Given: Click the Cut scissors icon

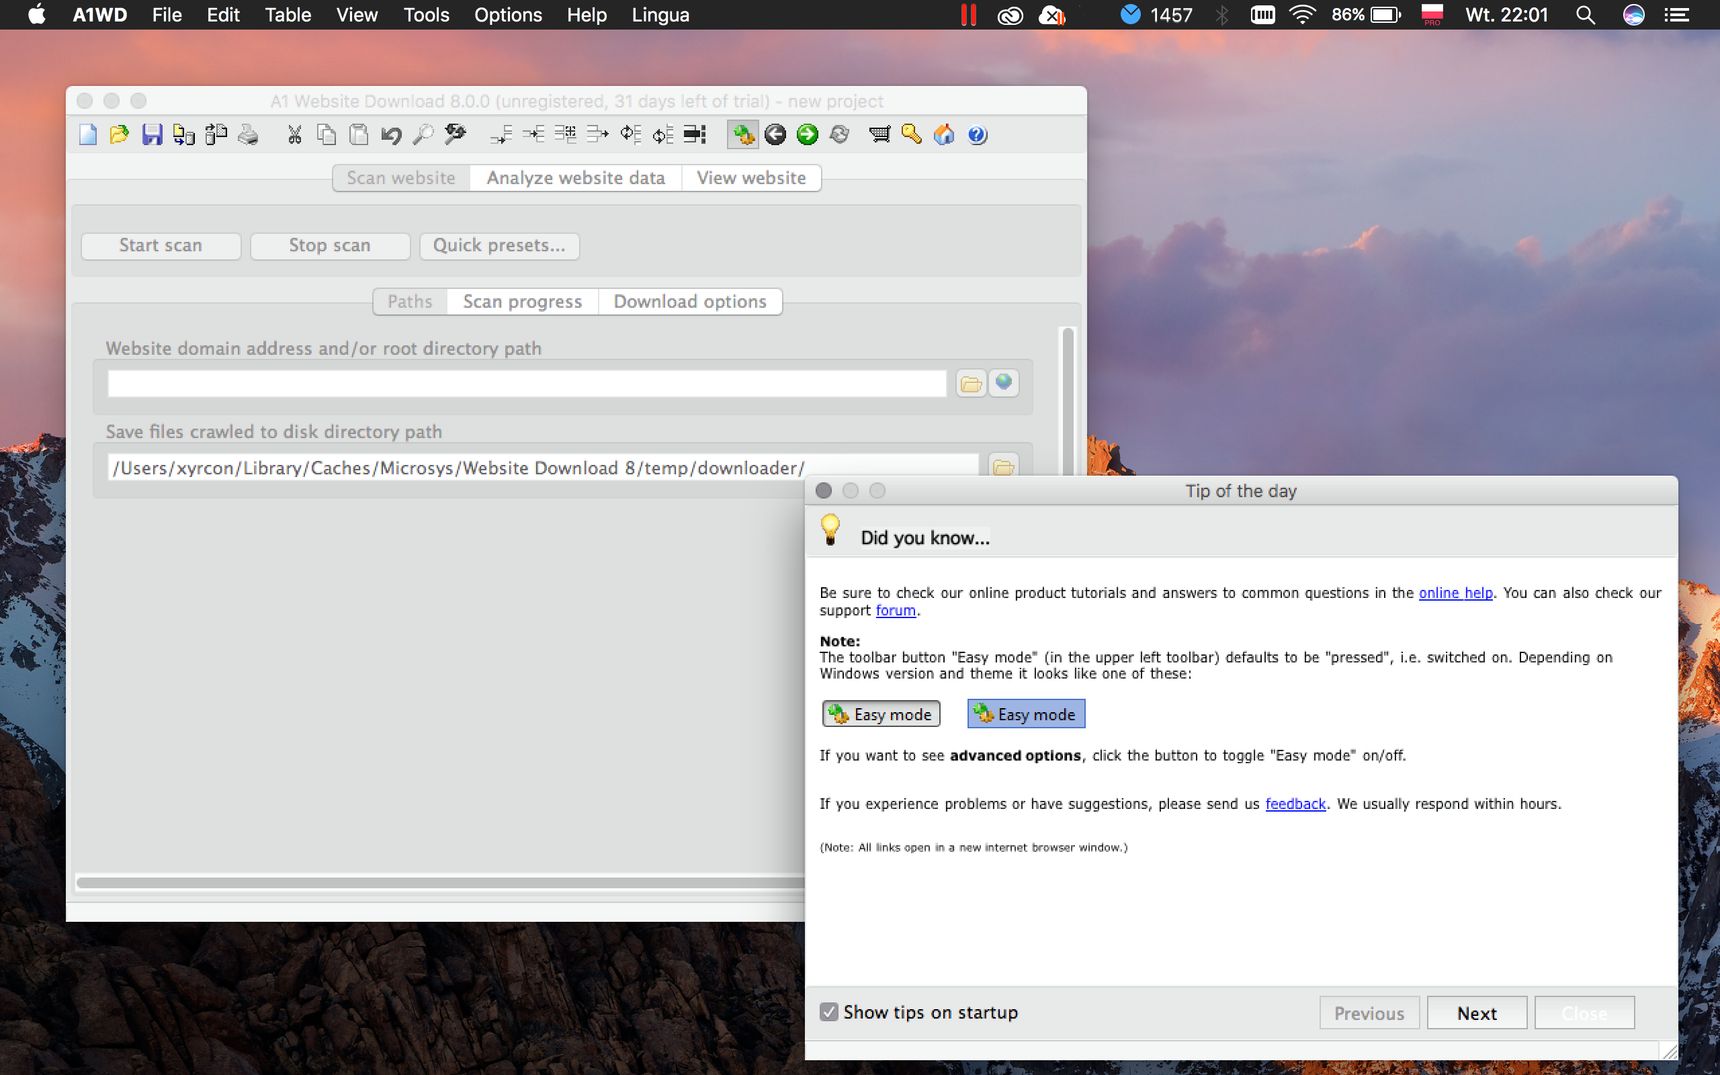Looking at the screenshot, I should [294, 135].
